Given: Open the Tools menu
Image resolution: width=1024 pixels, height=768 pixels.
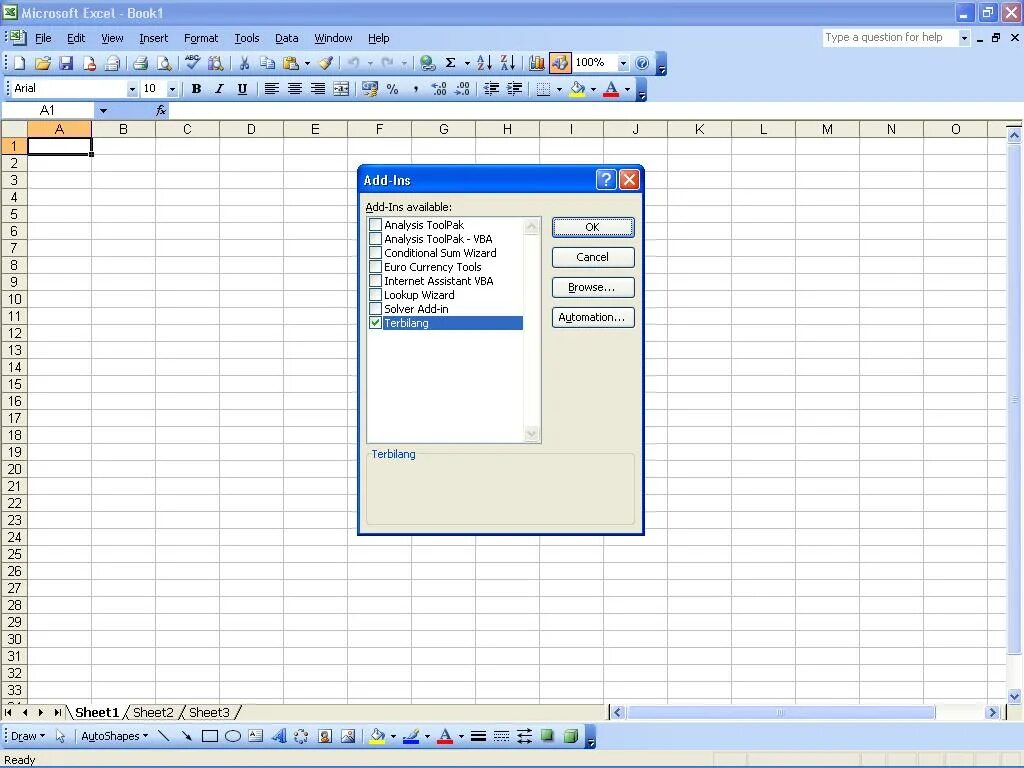Looking at the screenshot, I should point(247,39).
